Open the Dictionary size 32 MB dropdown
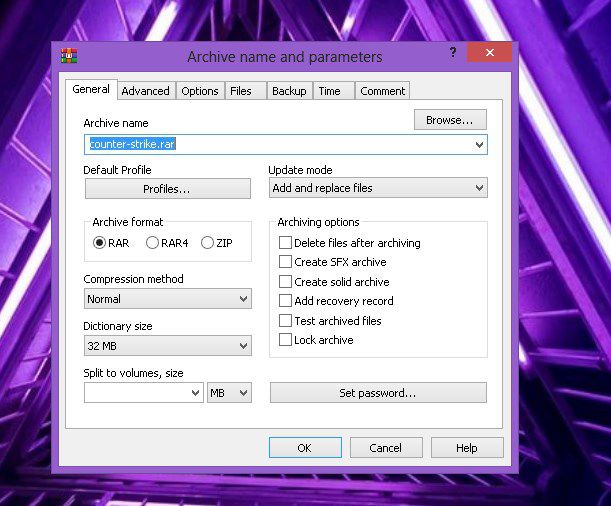 click(x=168, y=346)
